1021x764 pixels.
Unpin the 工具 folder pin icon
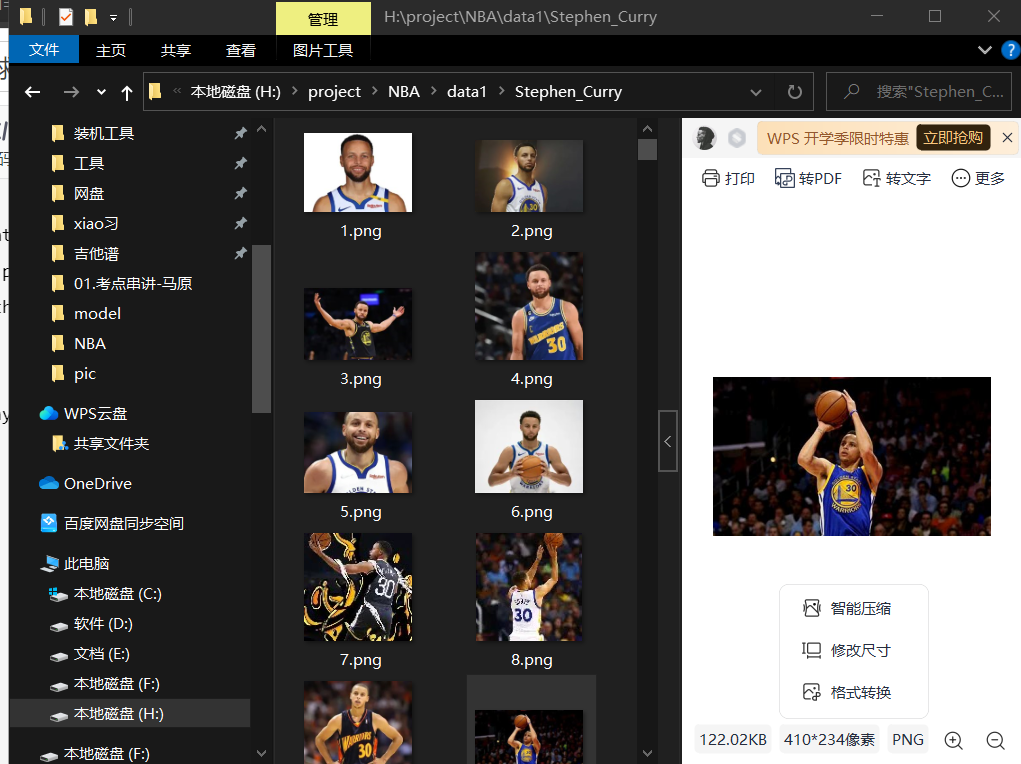[240, 163]
